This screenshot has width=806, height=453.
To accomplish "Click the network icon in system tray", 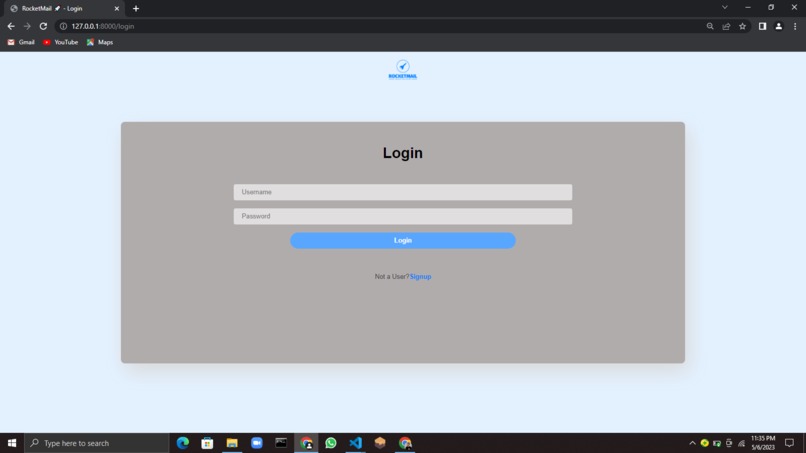I will (x=741, y=443).
